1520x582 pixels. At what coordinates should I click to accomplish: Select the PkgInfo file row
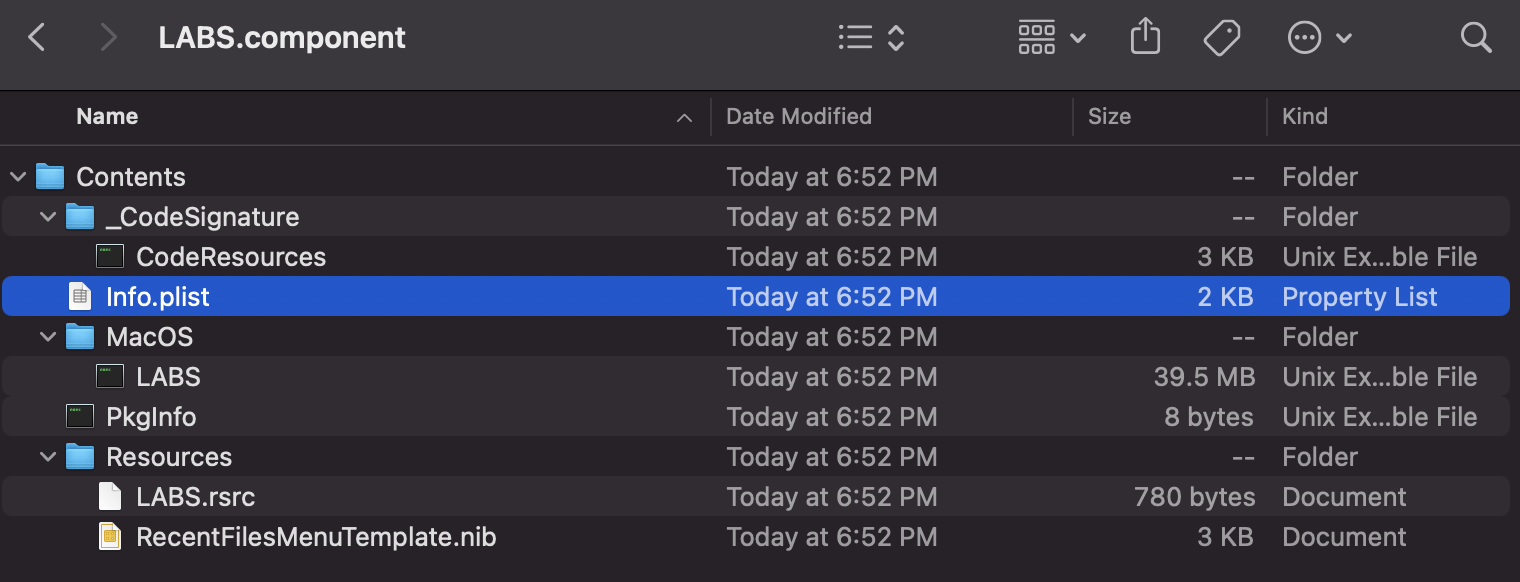click(x=151, y=417)
